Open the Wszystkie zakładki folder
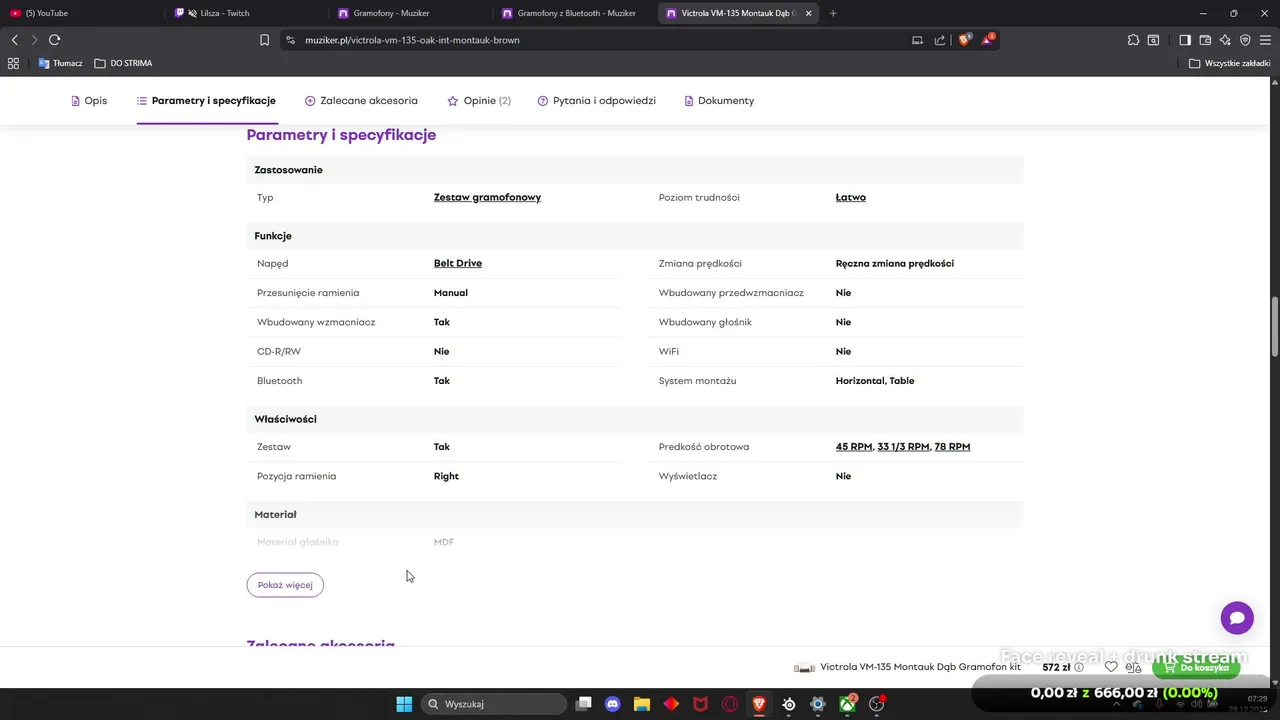The width and height of the screenshot is (1280, 720). coord(1230,63)
